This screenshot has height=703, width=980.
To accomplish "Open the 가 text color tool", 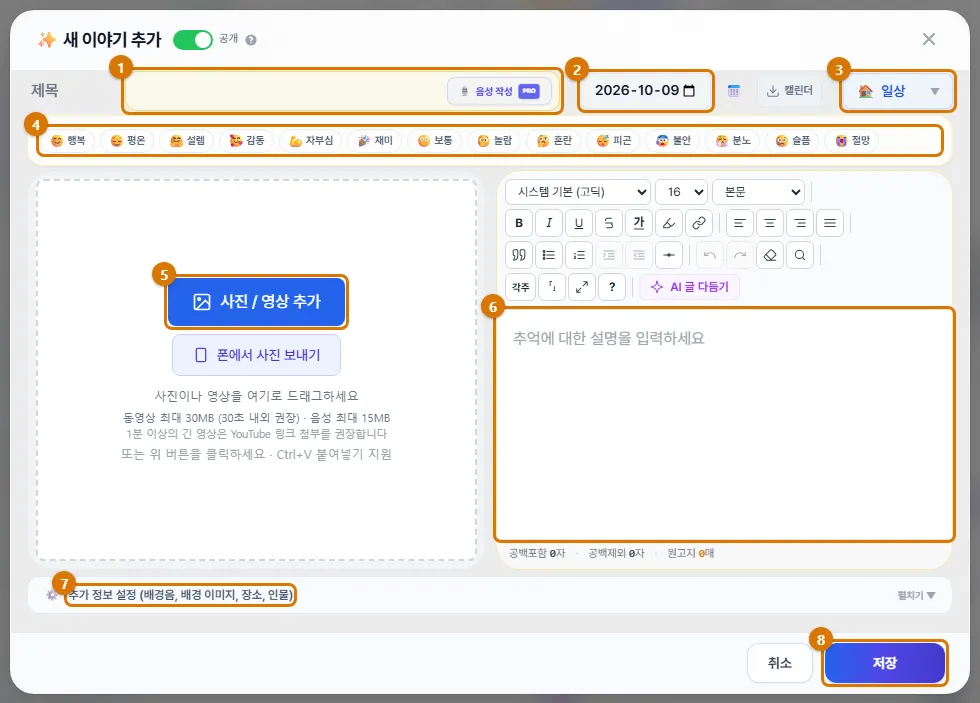I will point(639,223).
